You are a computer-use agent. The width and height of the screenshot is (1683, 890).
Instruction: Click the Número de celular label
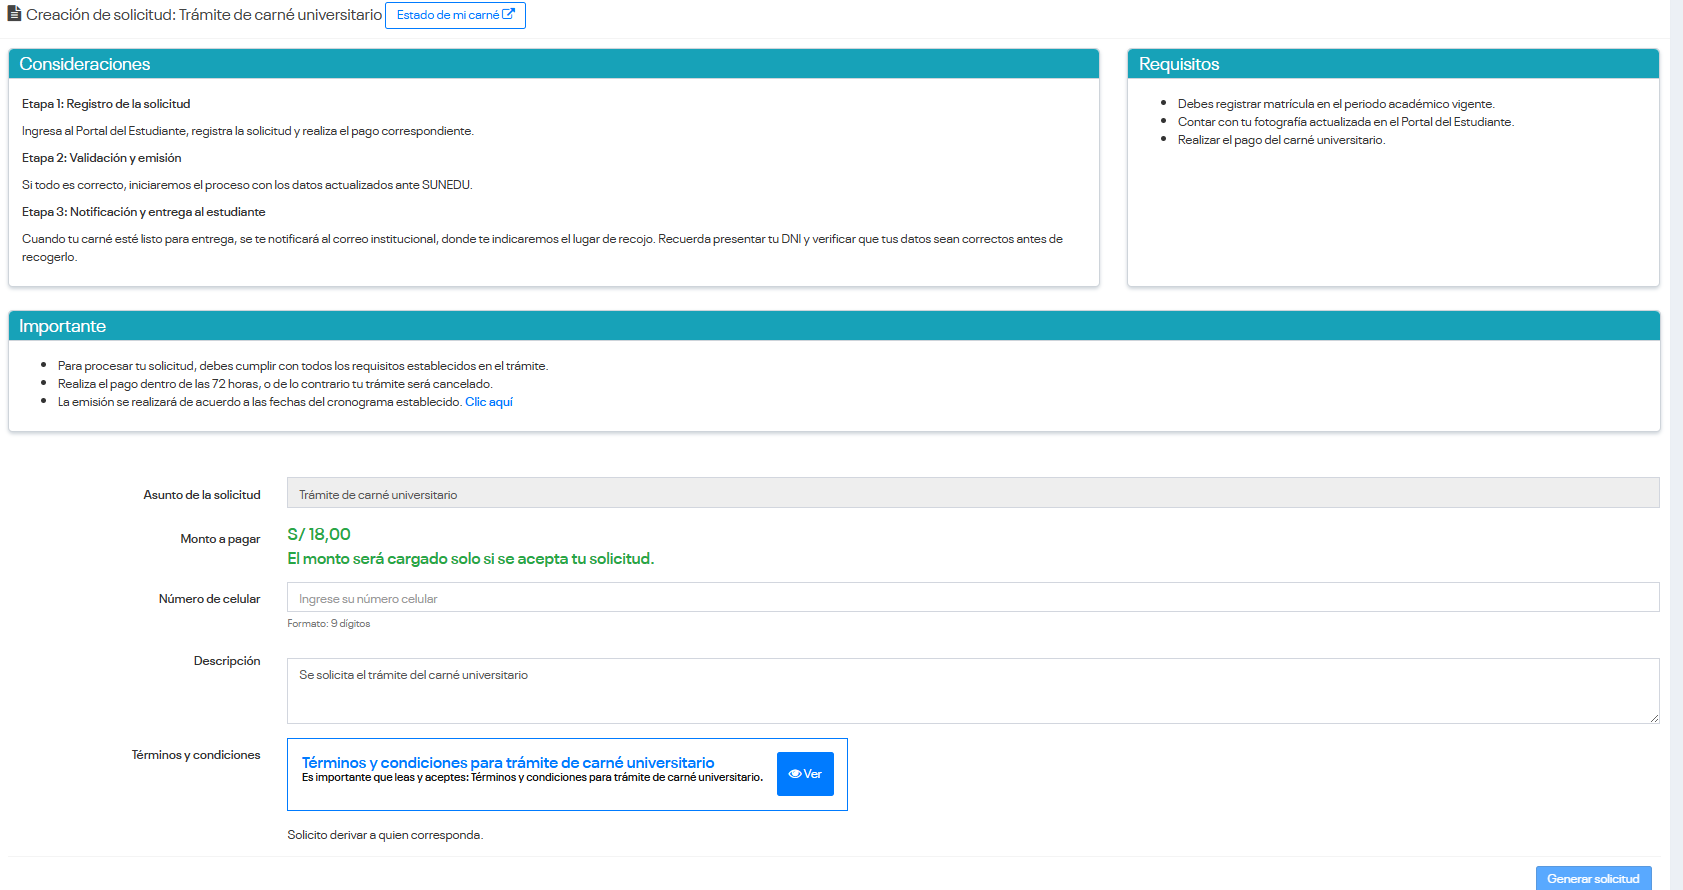[209, 599]
